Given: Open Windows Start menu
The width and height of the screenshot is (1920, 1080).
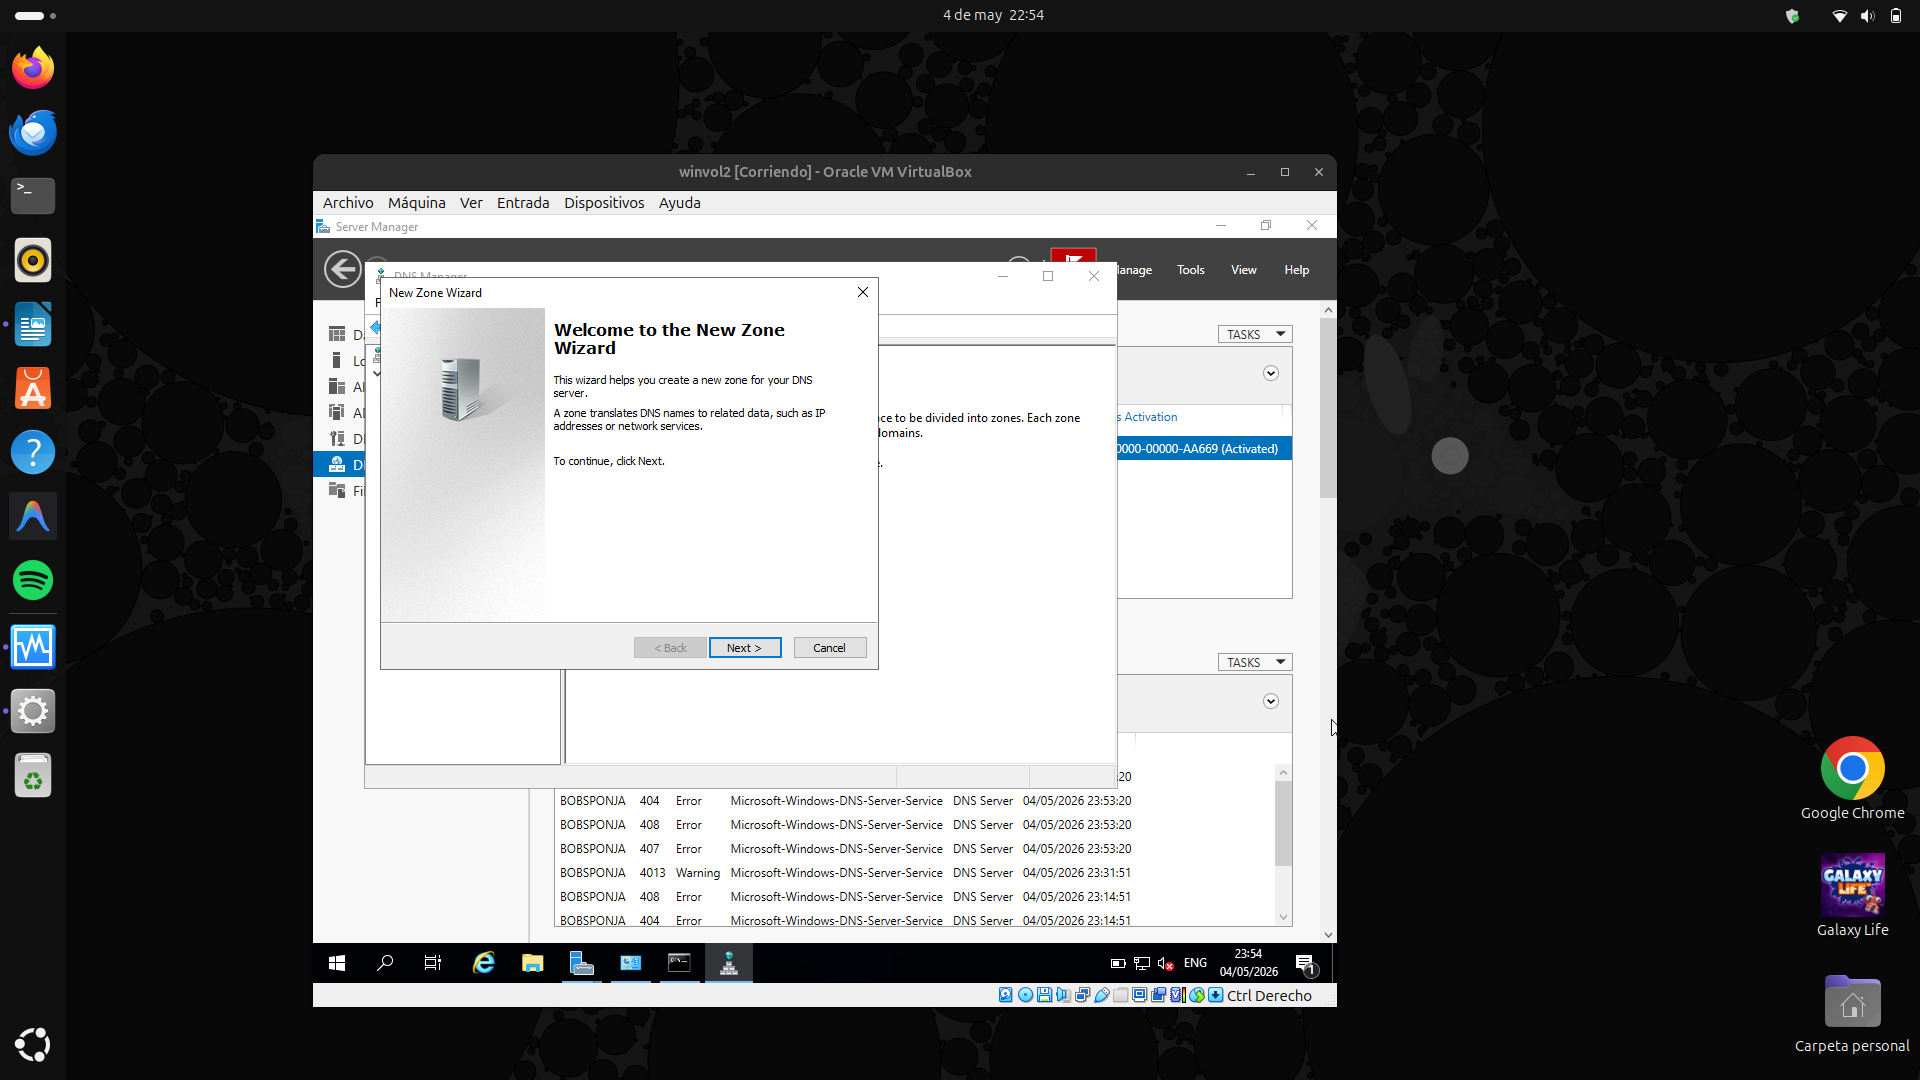Looking at the screenshot, I should 337,963.
